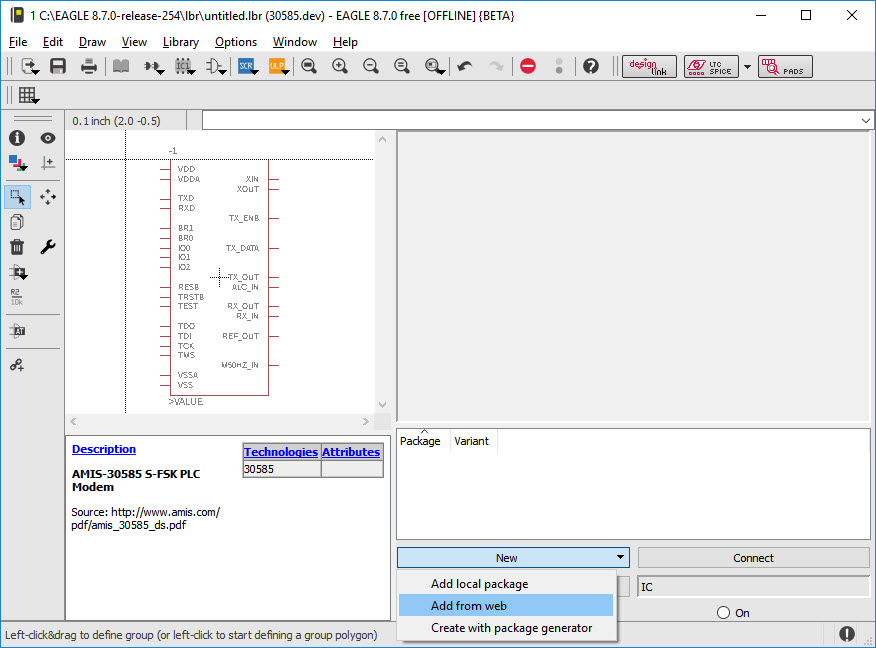Viewport: 876px width, 648px height.
Task: Select the Delete trash can tool
Action: pyautogui.click(x=17, y=247)
